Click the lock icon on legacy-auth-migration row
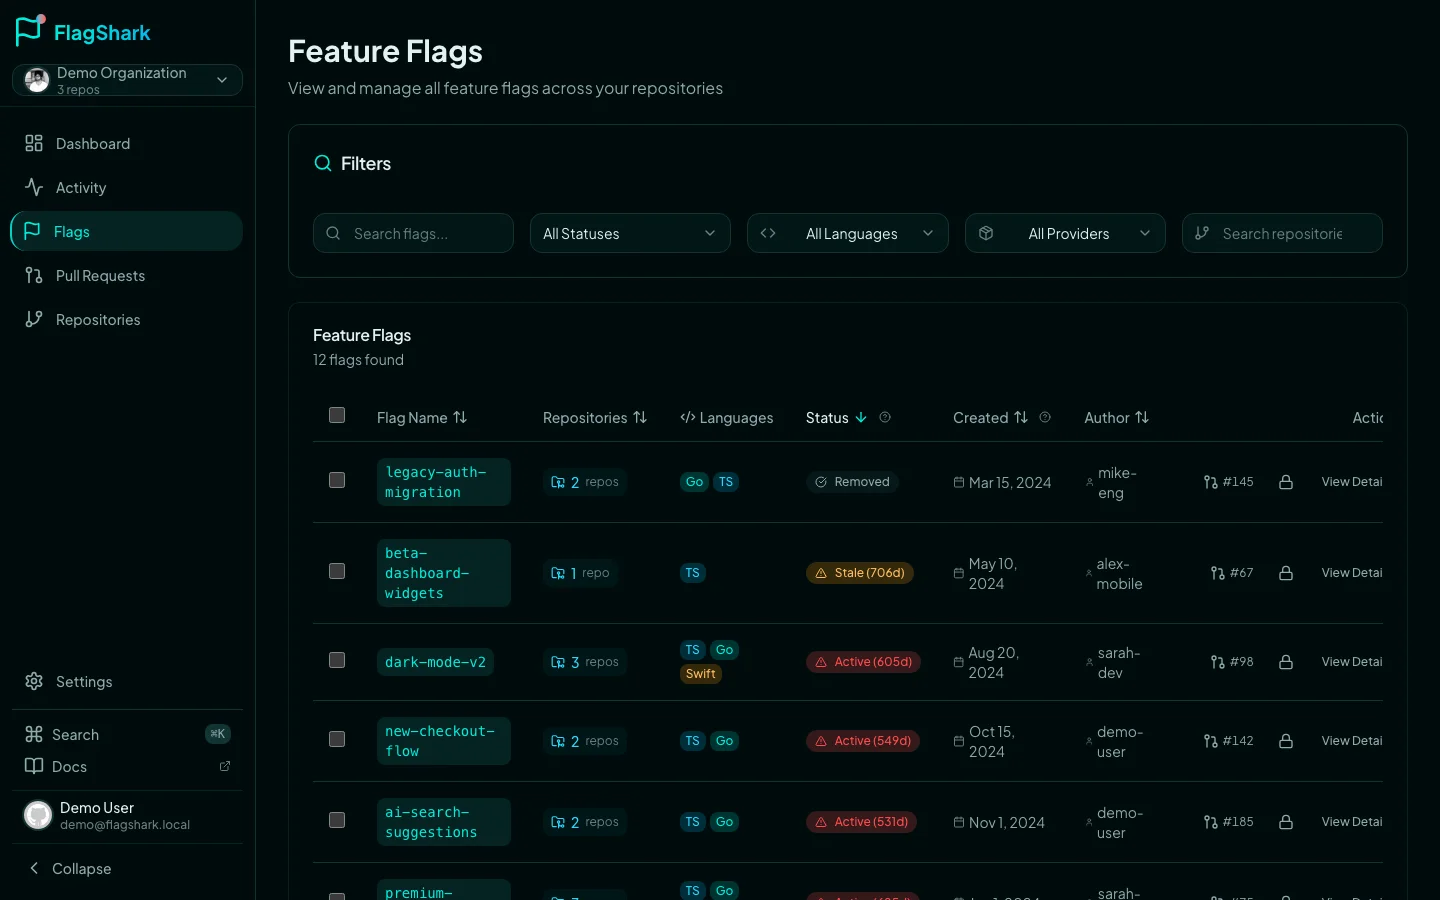The image size is (1440, 900). pyautogui.click(x=1286, y=481)
